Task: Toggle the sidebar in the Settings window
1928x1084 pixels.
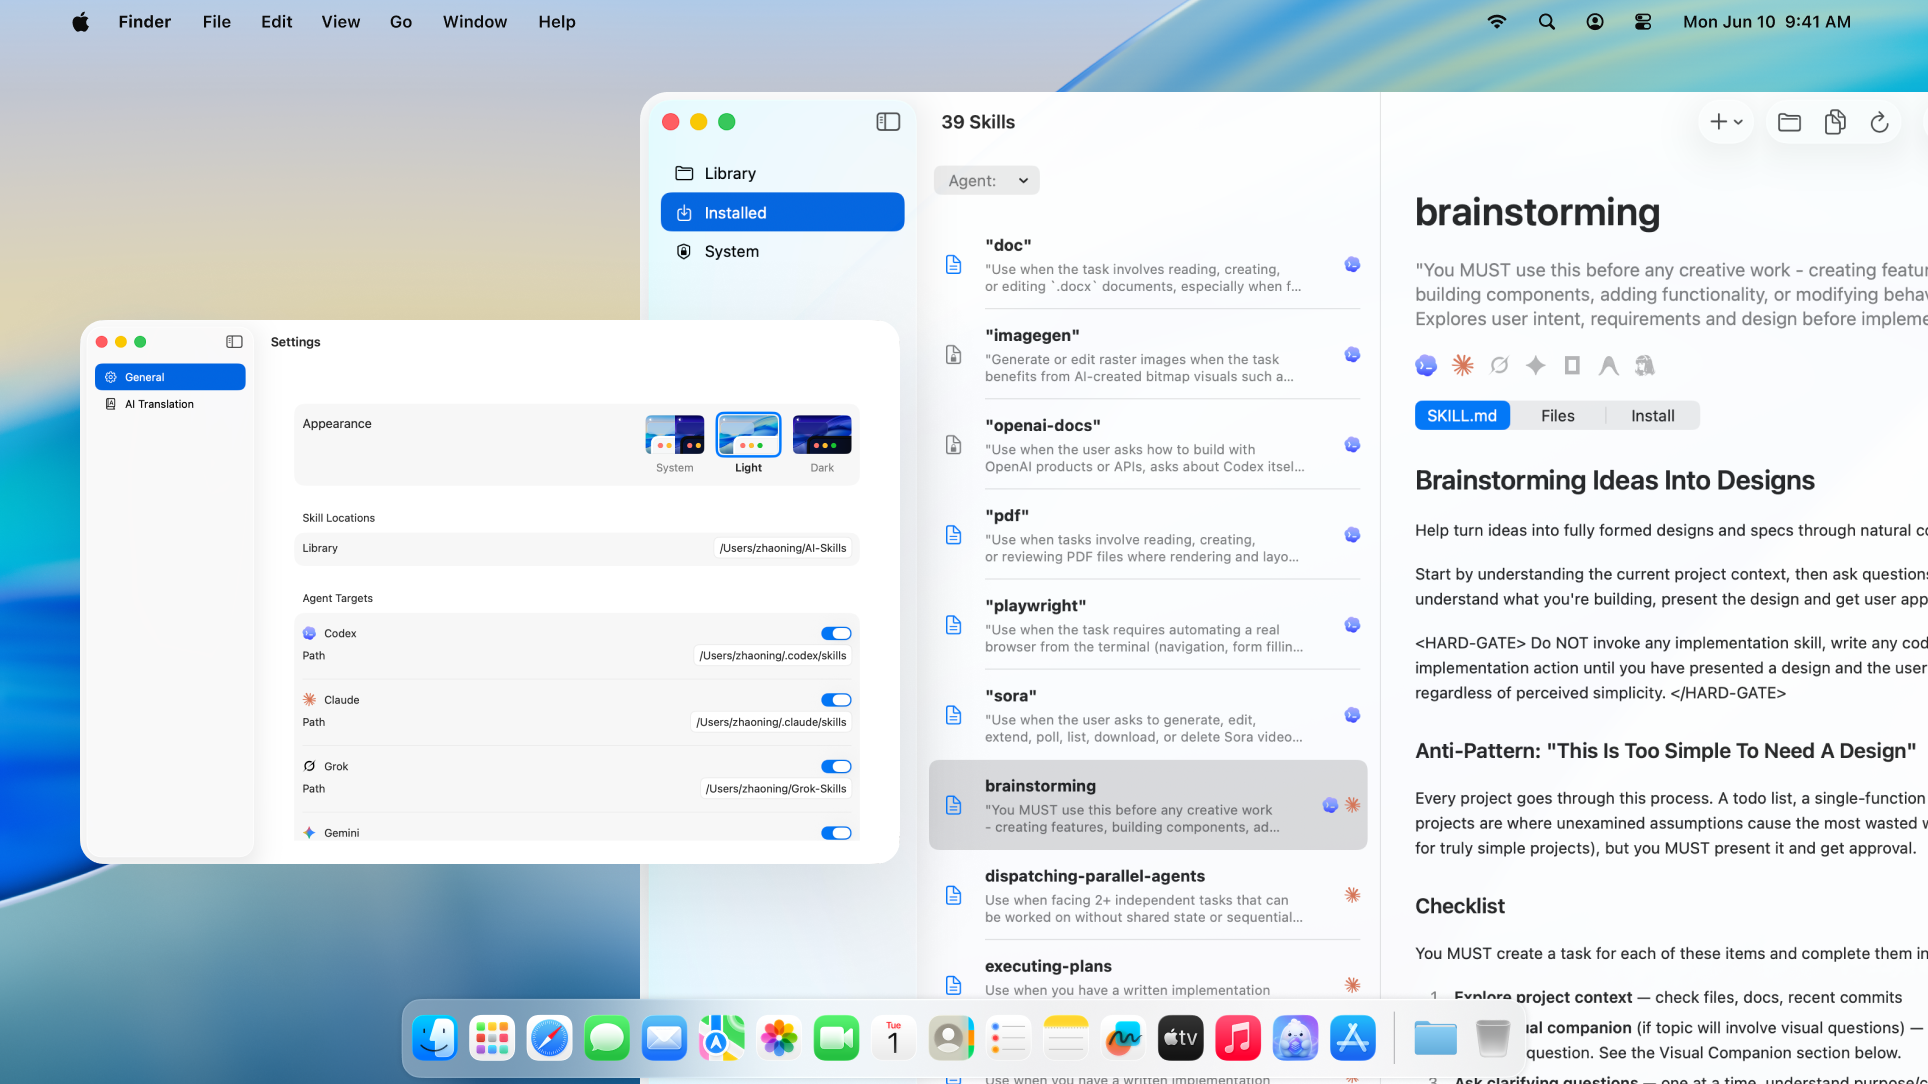Action: pos(234,342)
